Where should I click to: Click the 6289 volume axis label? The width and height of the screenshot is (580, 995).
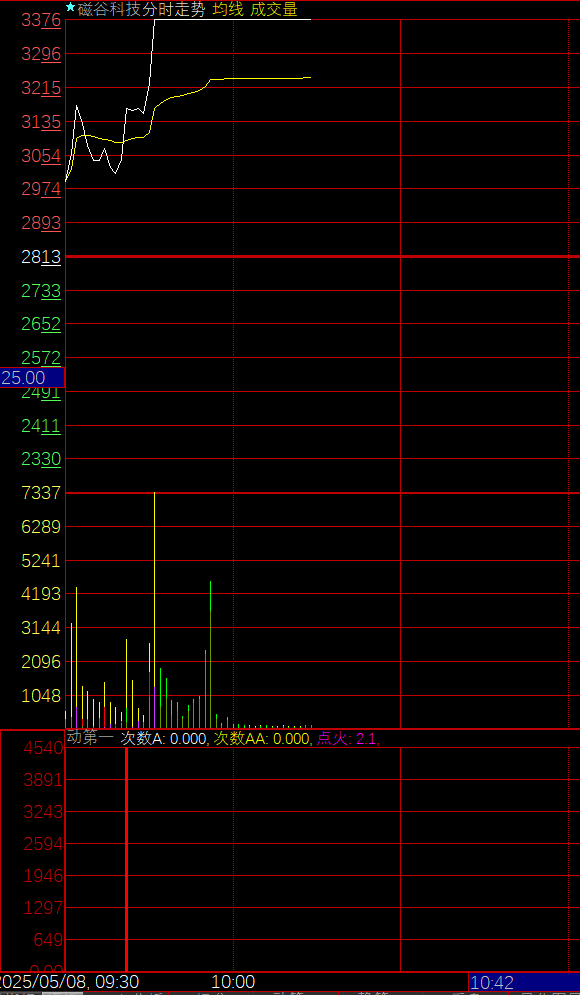tap(41, 527)
